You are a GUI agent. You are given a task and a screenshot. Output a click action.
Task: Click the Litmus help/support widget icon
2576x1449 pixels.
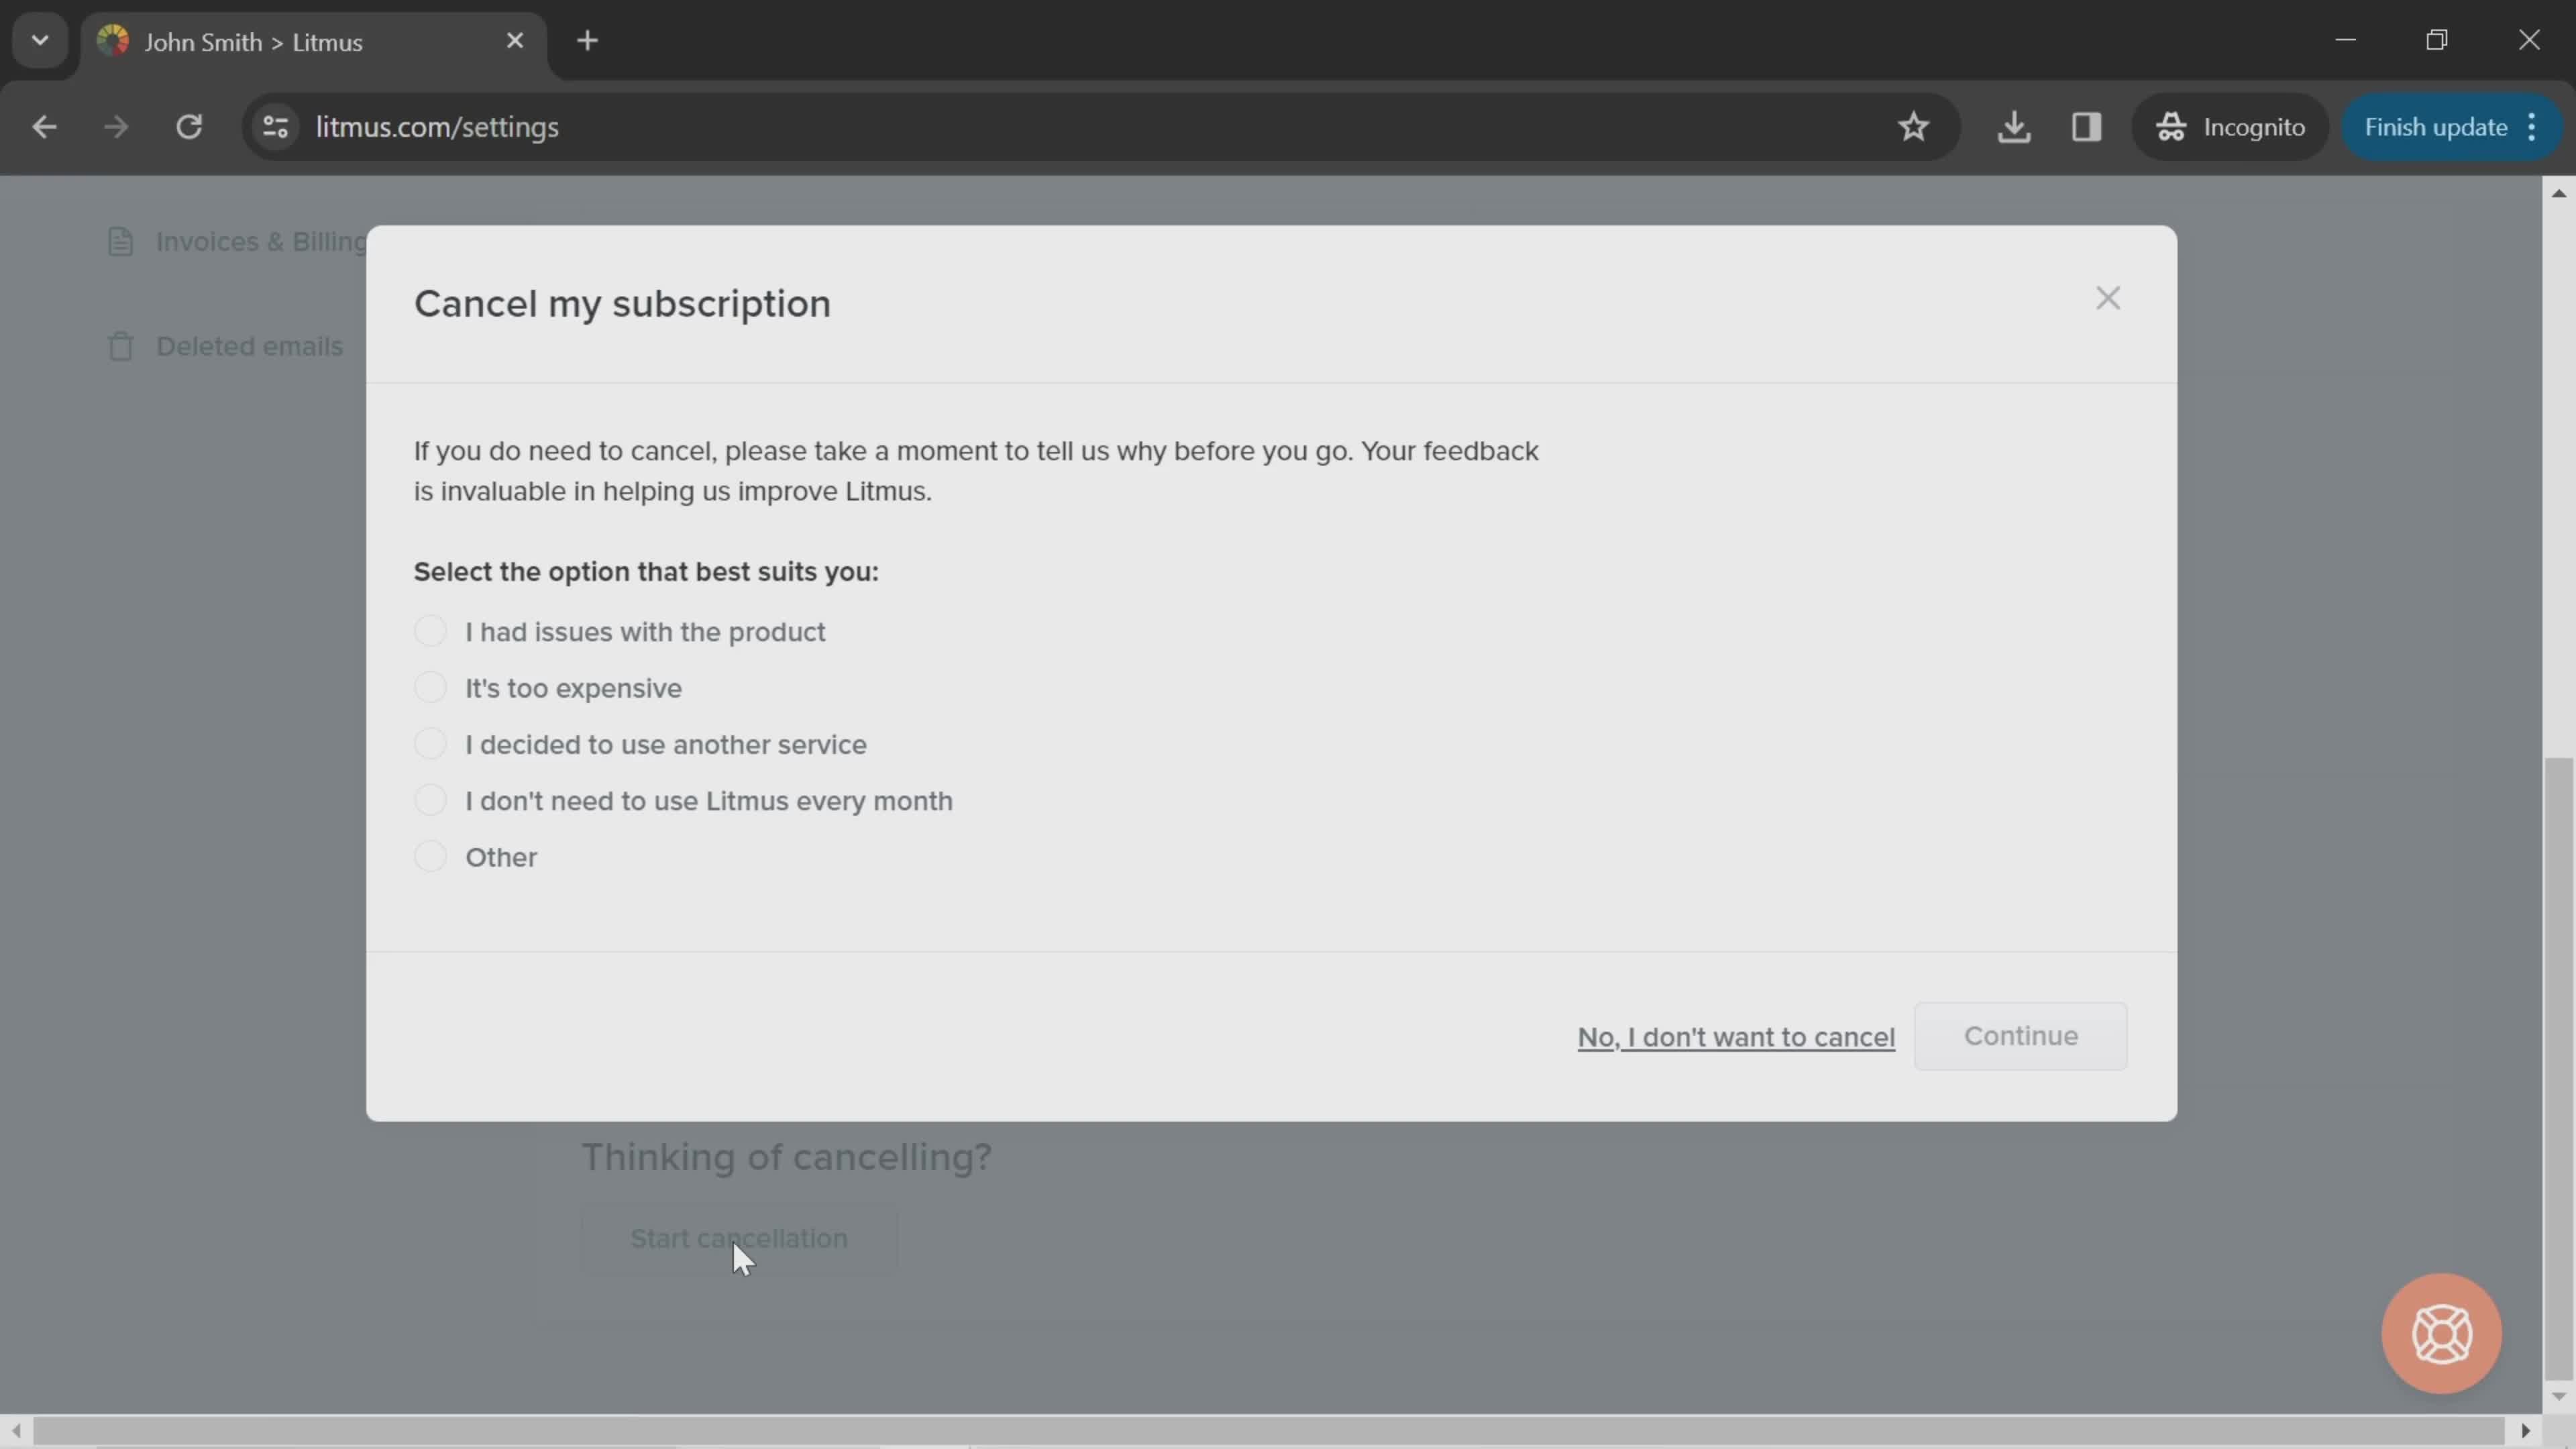2442,1334
